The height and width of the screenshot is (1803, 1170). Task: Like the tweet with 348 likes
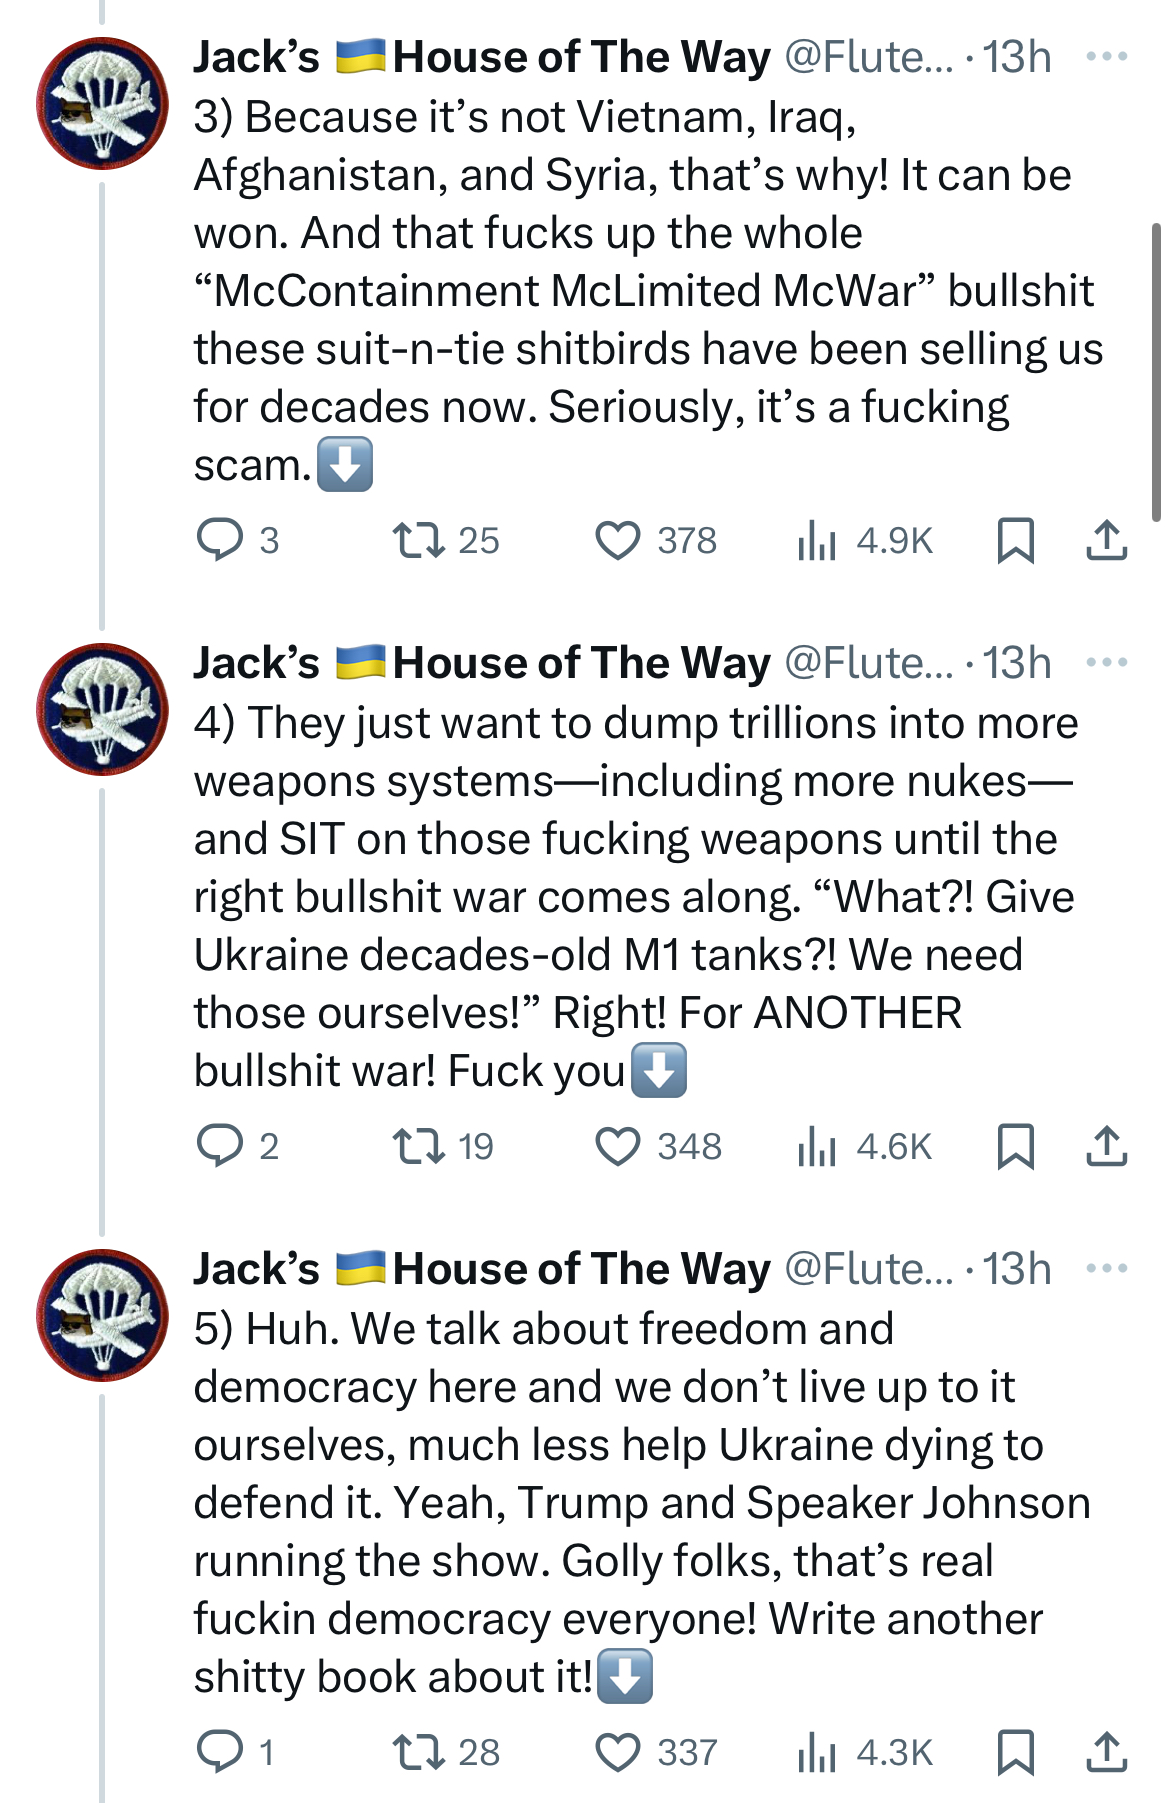tap(618, 1146)
